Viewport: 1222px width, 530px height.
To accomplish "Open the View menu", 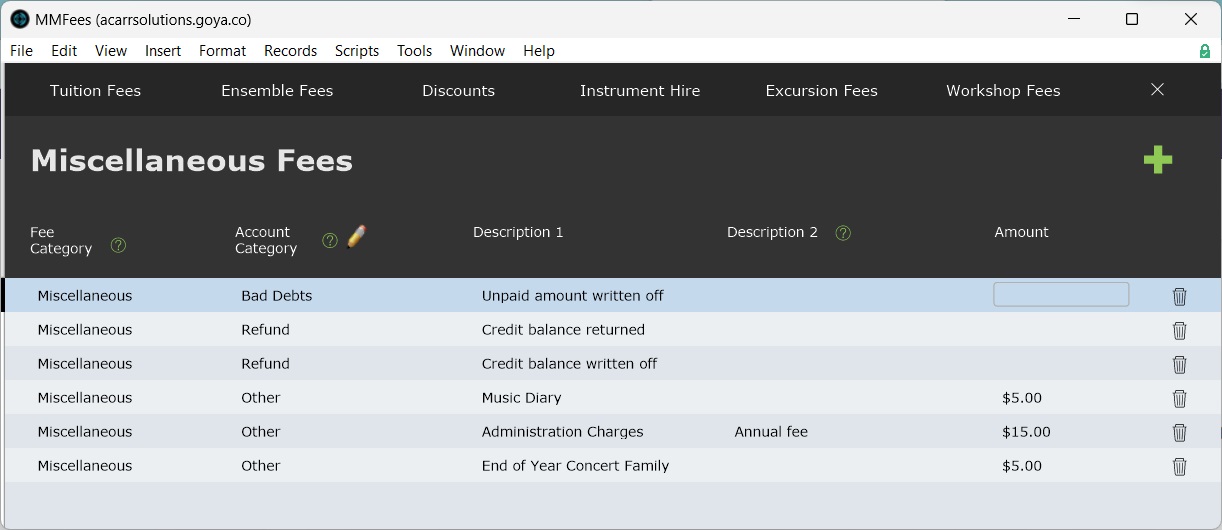I will point(111,51).
